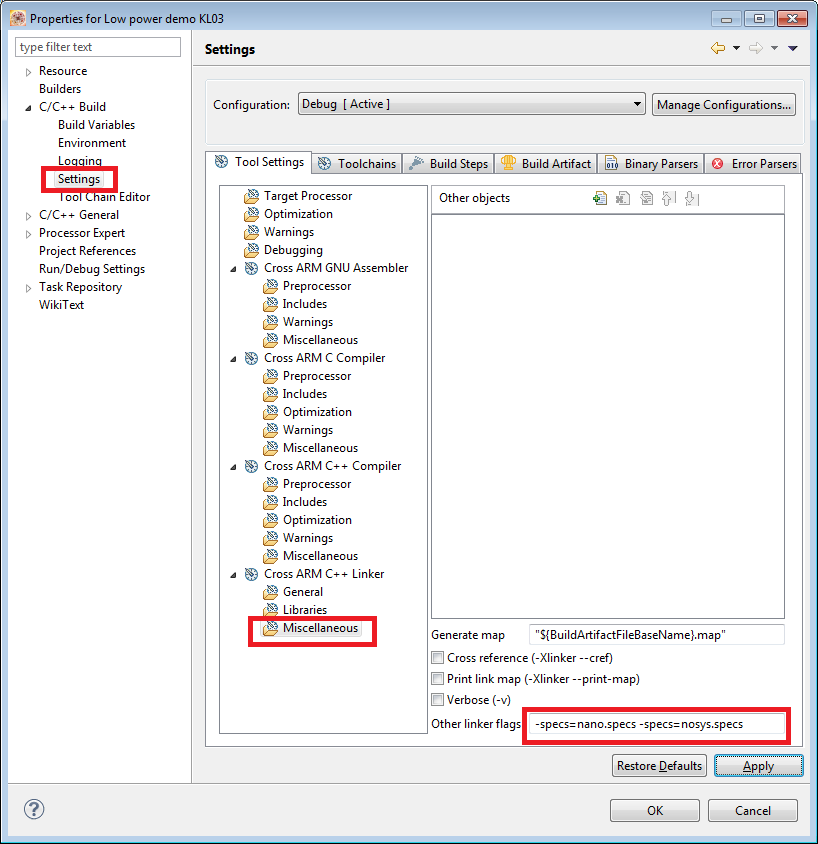Image resolution: width=818 pixels, height=844 pixels.
Task: Enable Cross reference (-Xlinker --cref)
Action: 437,657
